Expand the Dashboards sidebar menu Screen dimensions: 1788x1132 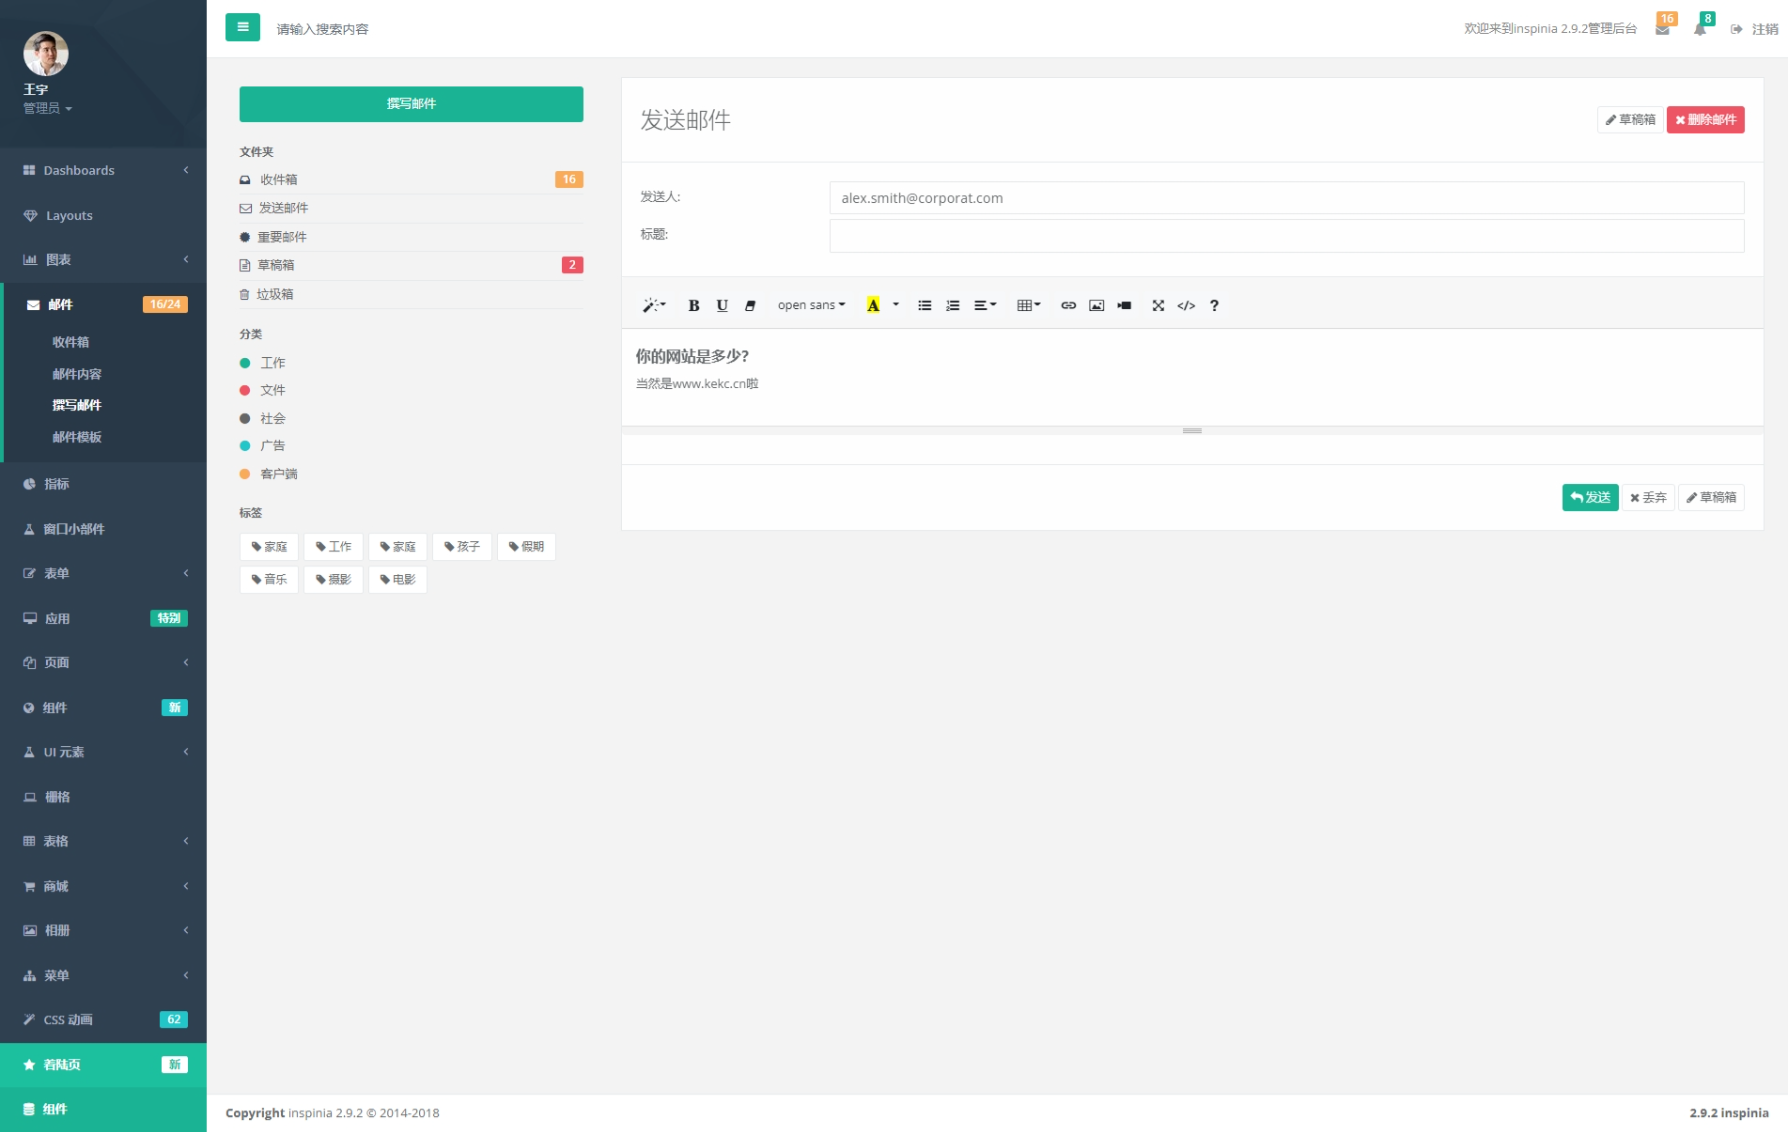point(103,170)
